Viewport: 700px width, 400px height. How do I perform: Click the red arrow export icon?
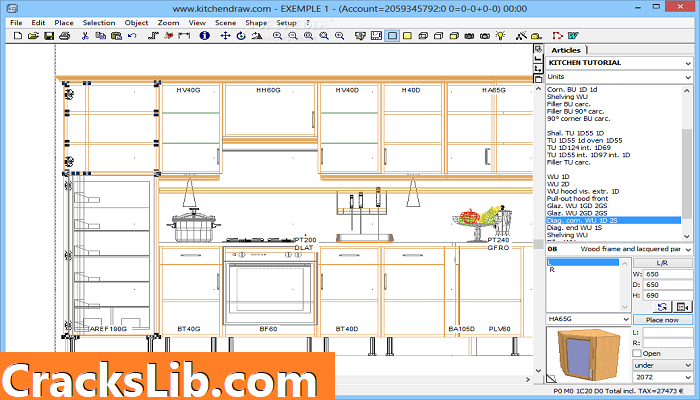[x=558, y=36]
